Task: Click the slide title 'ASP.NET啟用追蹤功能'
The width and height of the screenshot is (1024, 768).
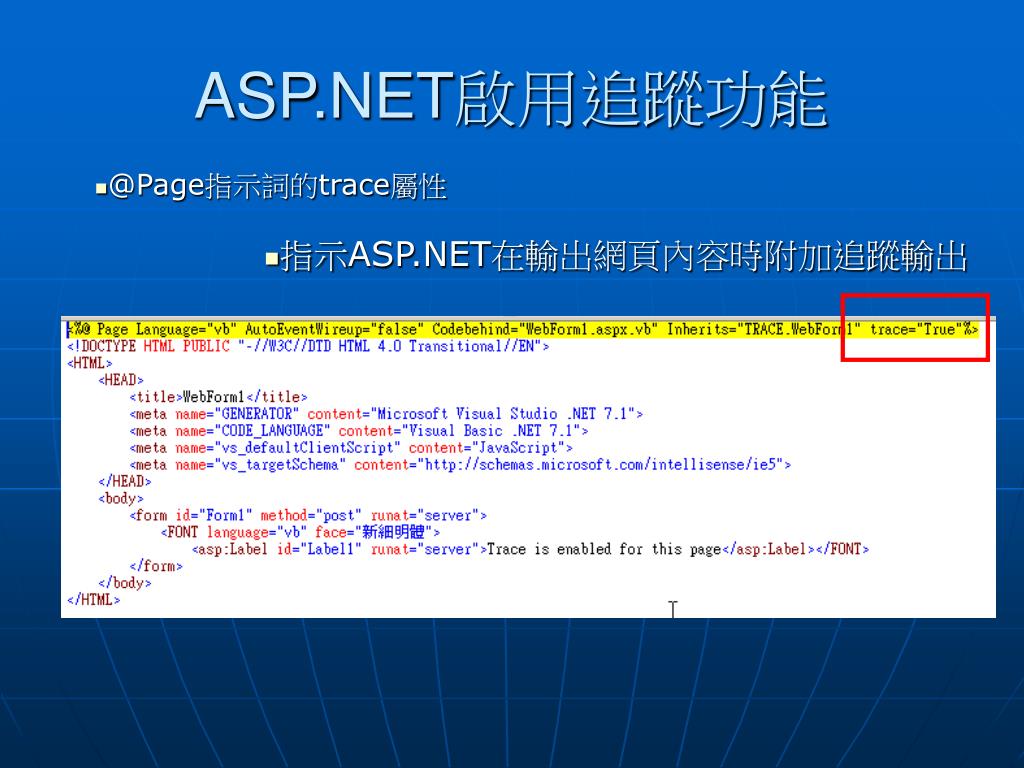Action: point(511,98)
